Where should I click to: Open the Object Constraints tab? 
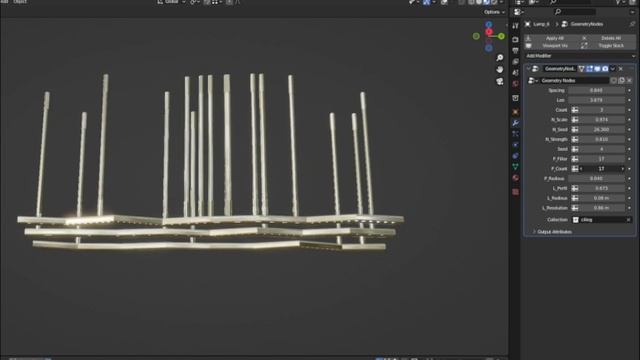516,156
